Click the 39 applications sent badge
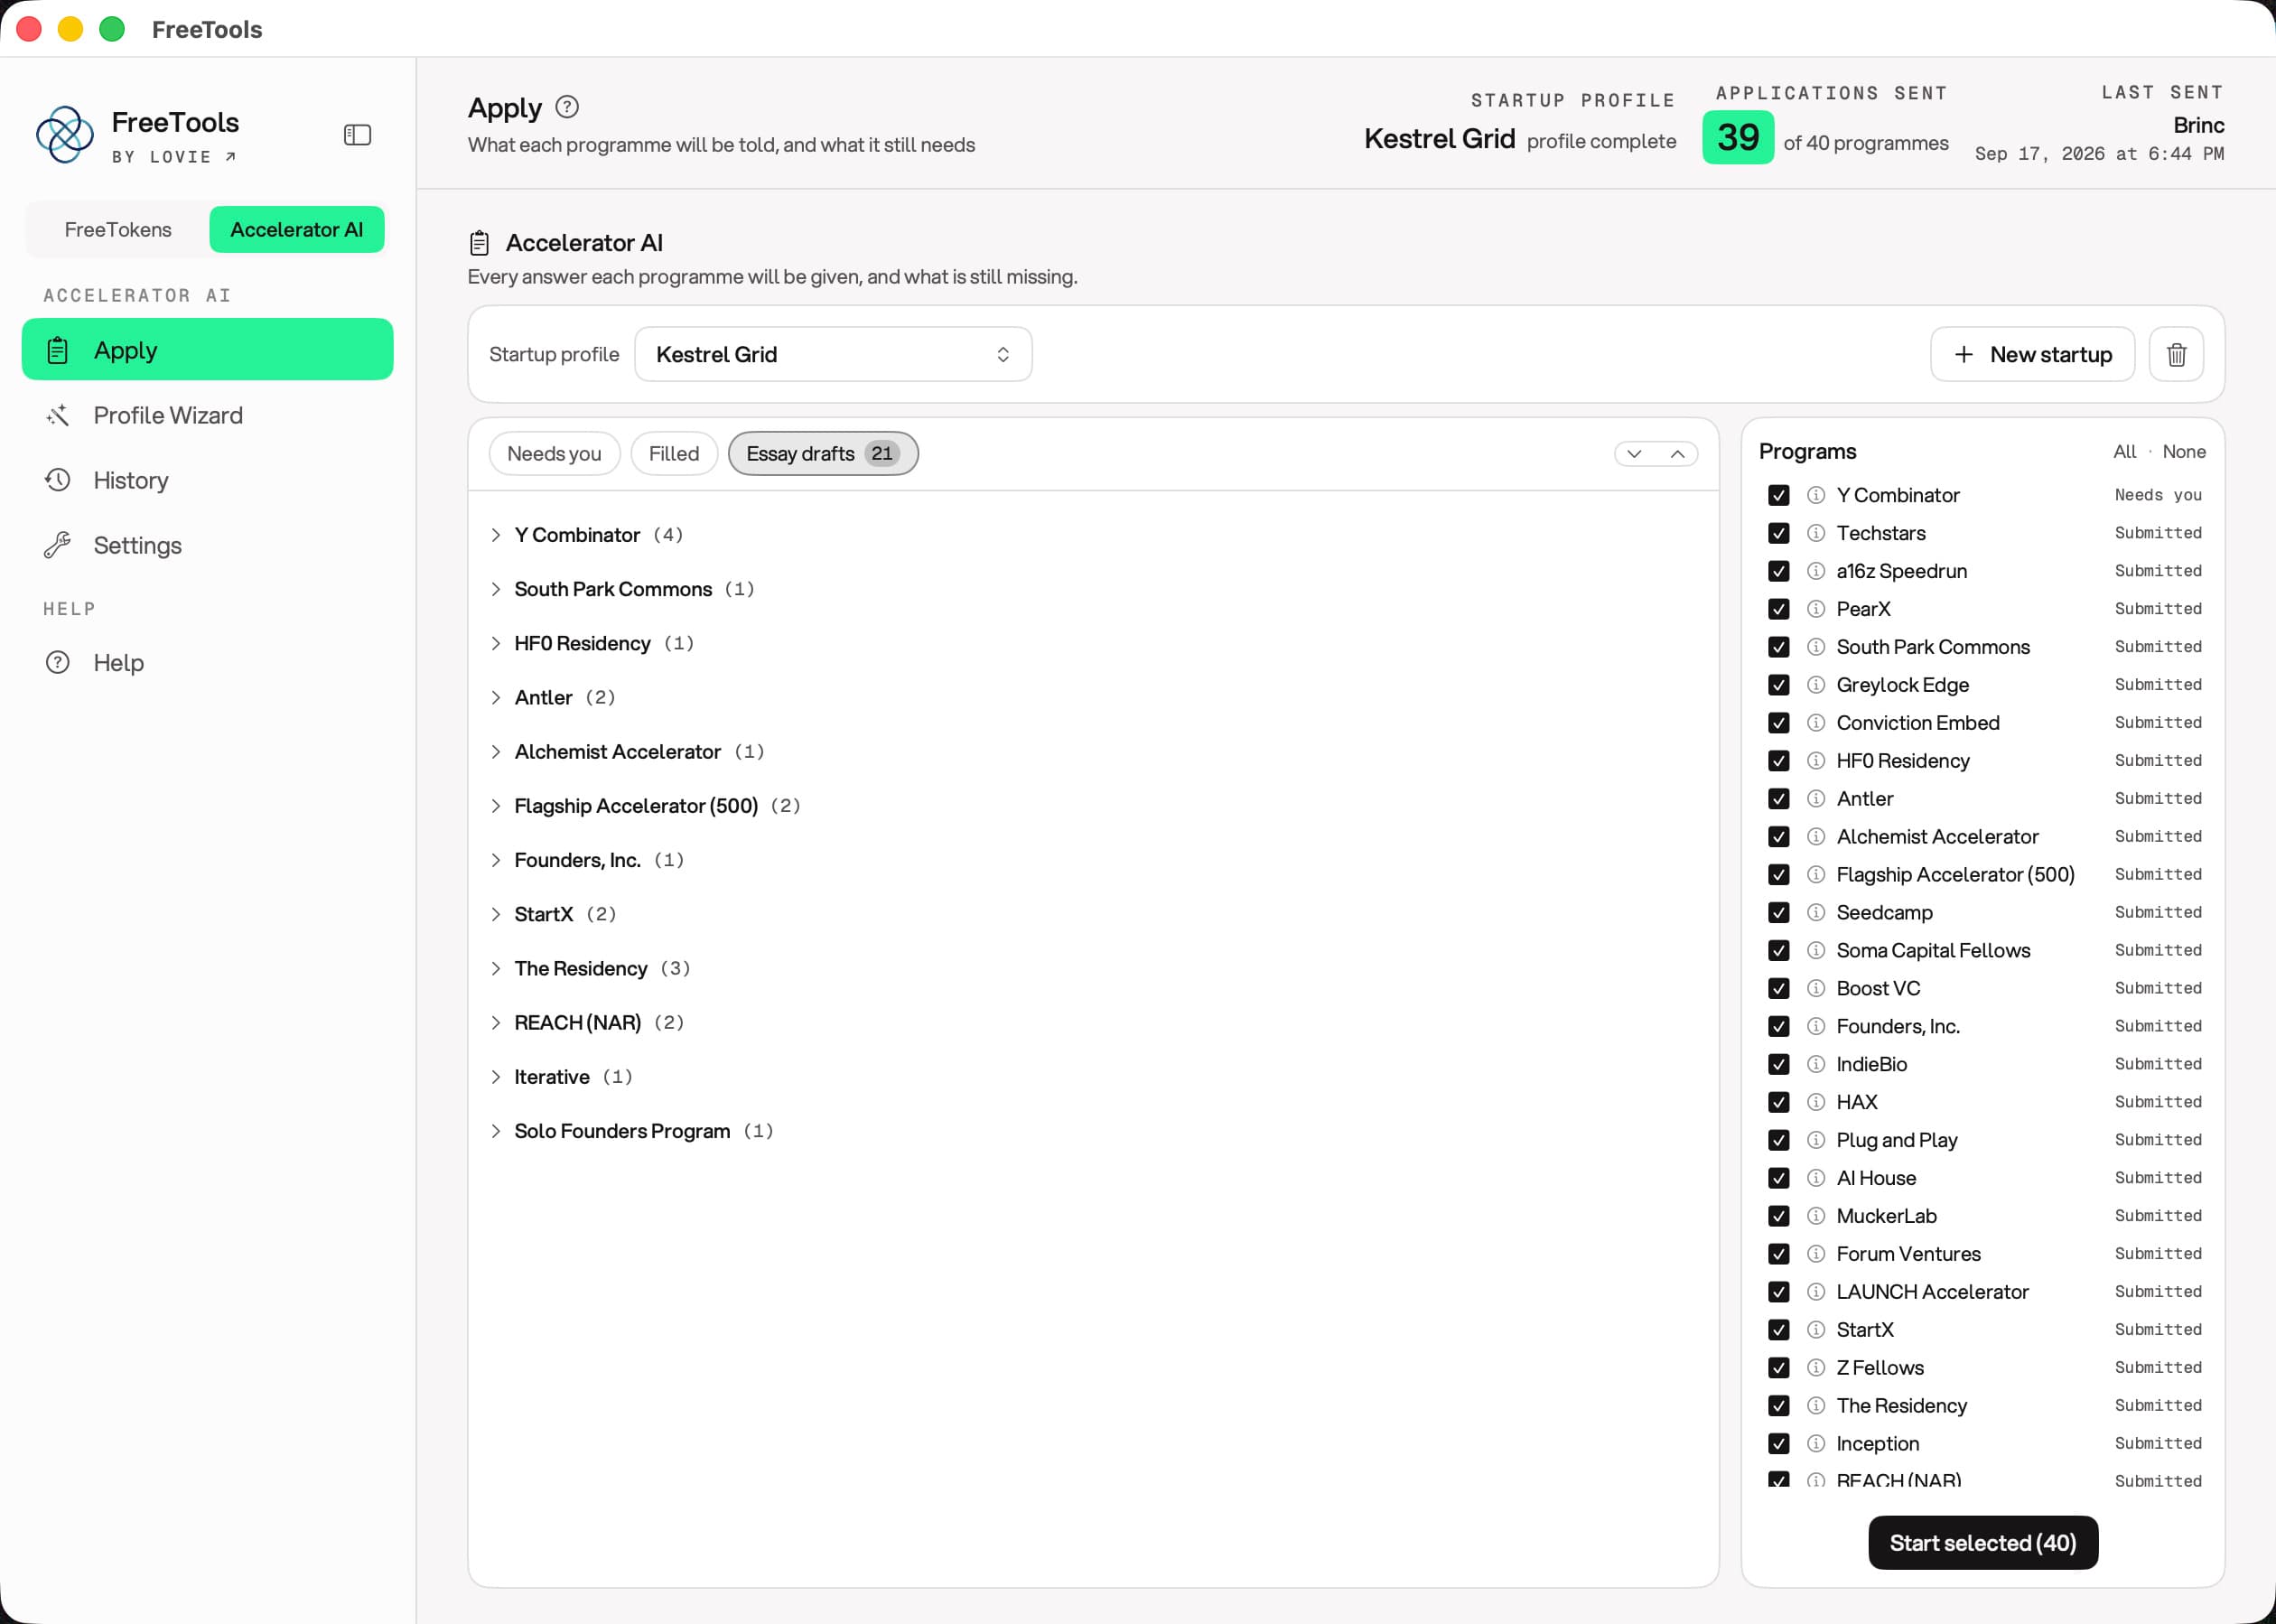 point(1738,137)
